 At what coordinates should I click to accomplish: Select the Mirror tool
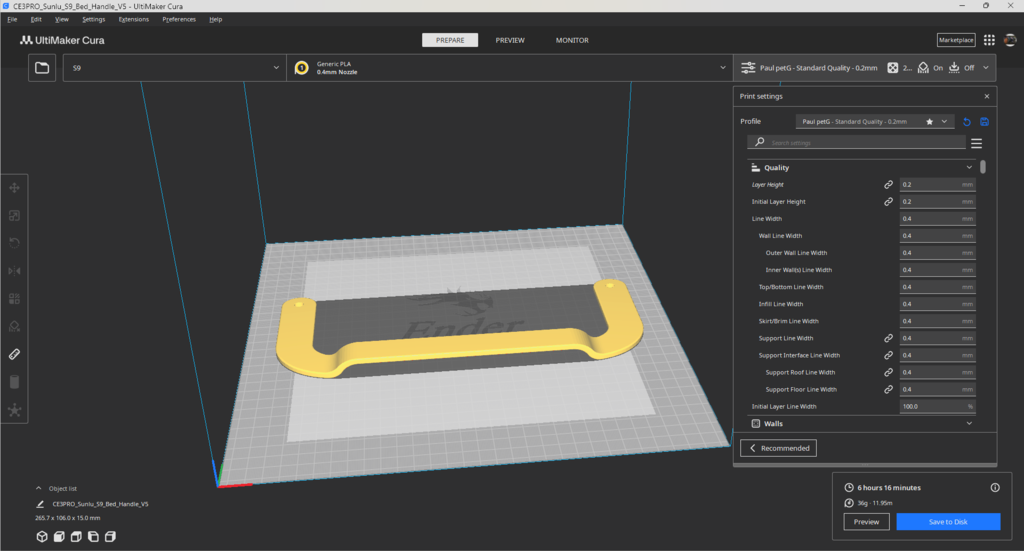pos(14,271)
